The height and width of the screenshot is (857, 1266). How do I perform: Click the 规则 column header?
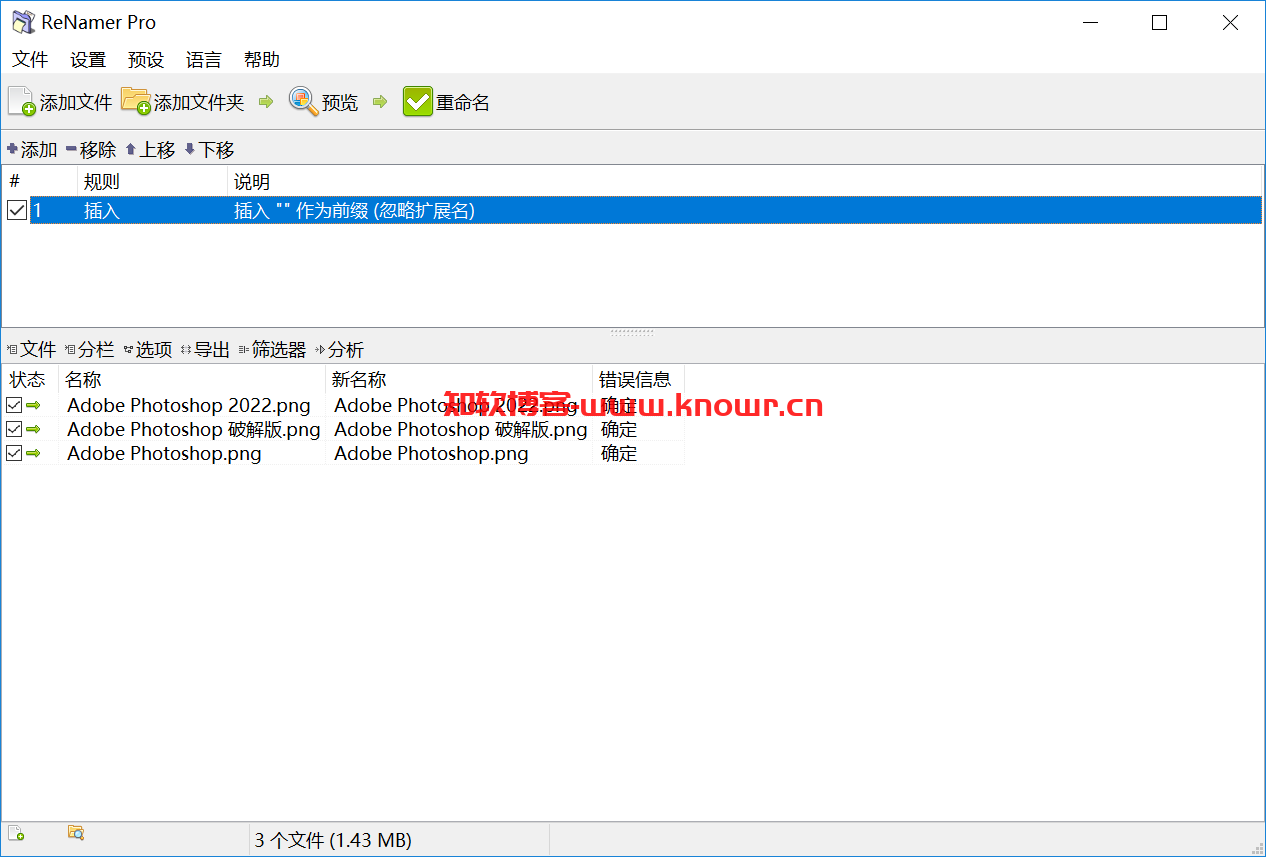tap(152, 181)
